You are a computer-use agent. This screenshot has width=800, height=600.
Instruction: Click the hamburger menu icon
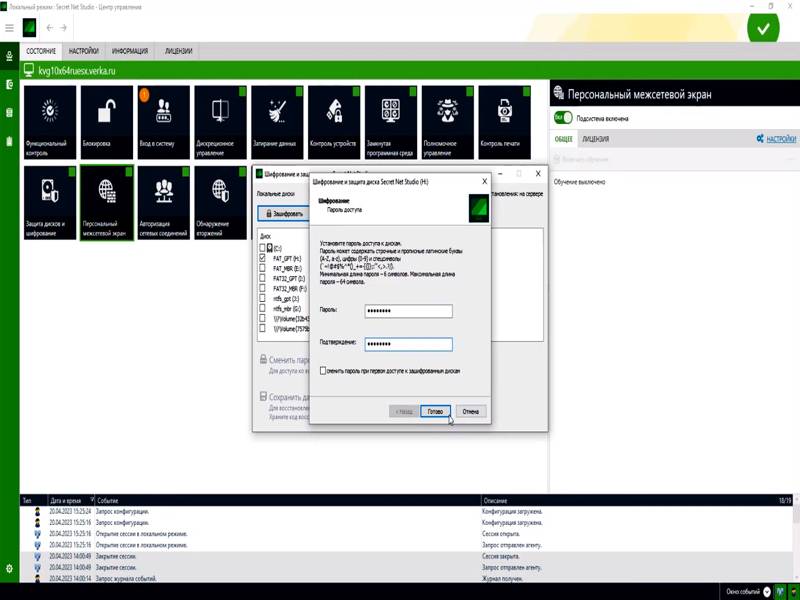pyautogui.click(x=10, y=28)
